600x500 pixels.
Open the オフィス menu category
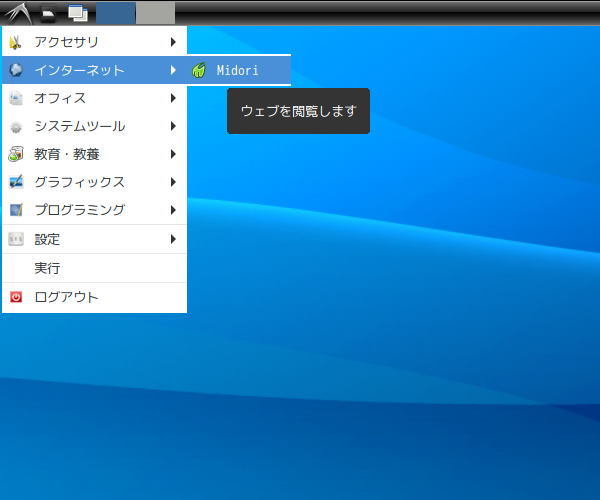click(x=95, y=98)
